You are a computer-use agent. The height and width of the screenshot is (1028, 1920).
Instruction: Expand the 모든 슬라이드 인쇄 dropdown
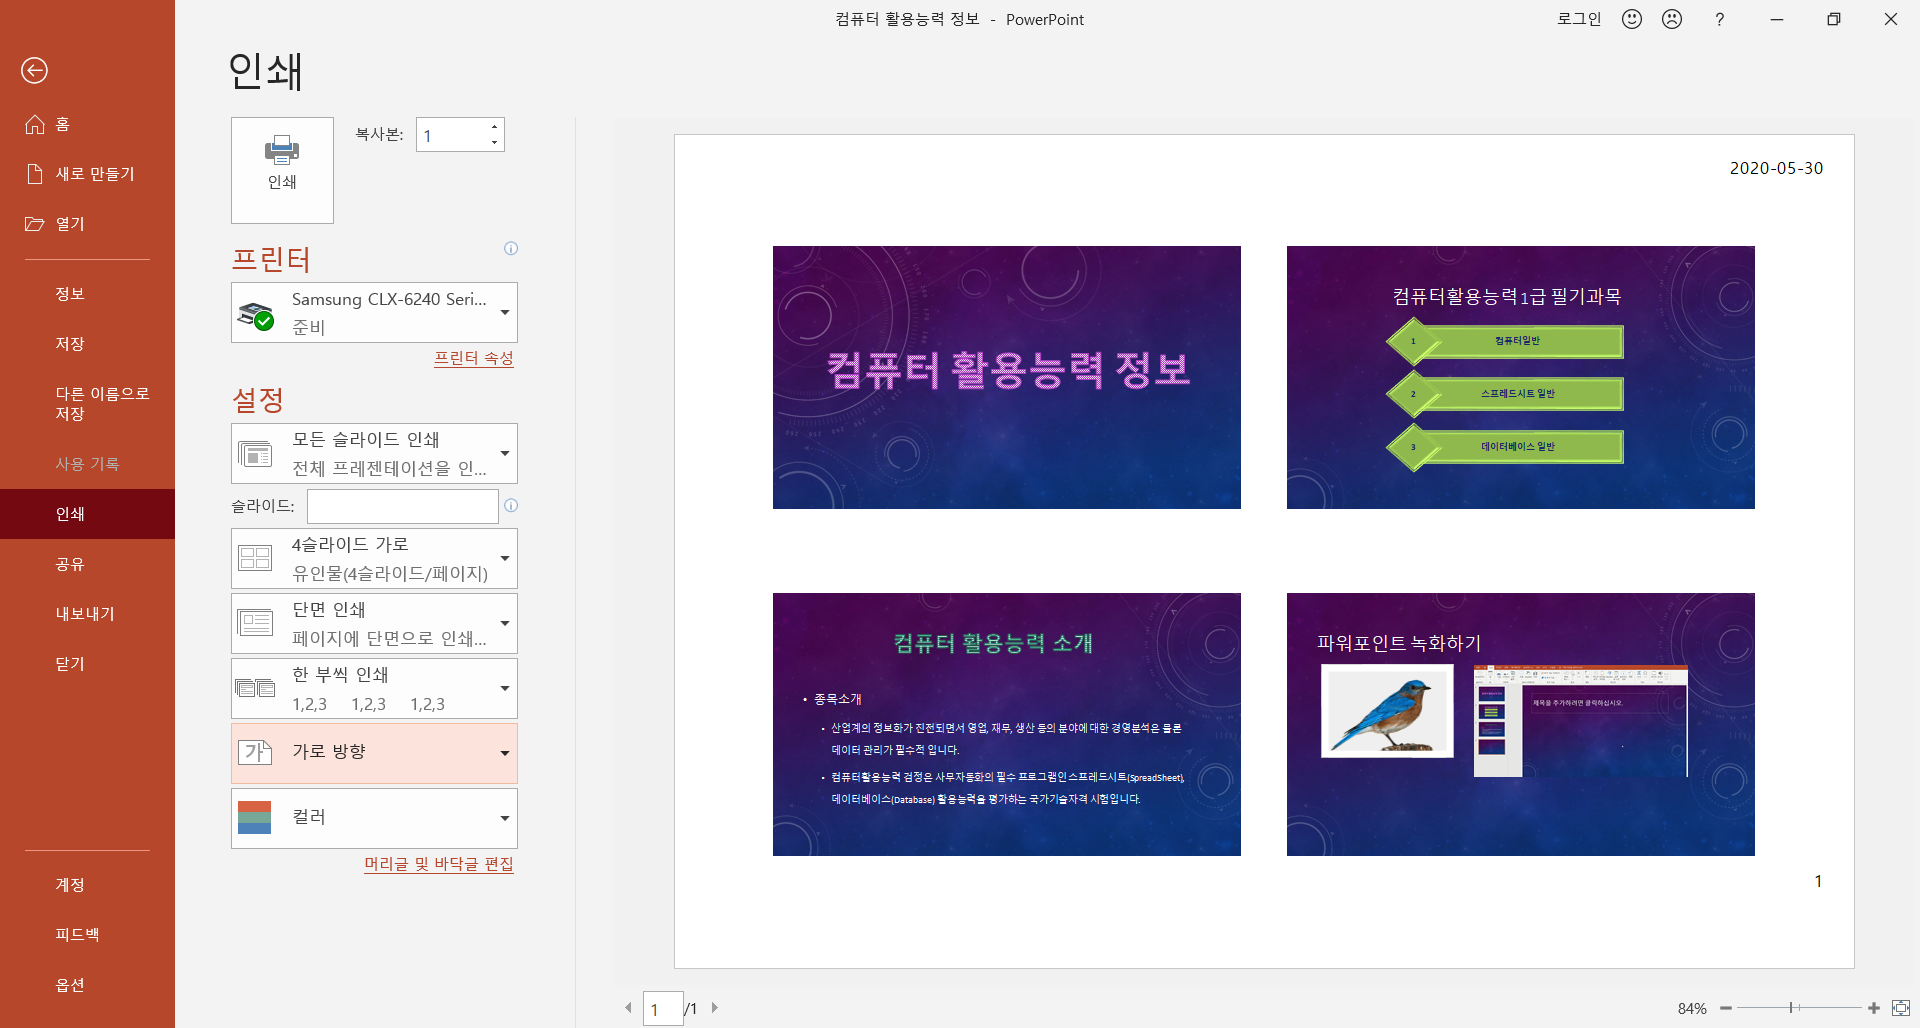pos(374,454)
